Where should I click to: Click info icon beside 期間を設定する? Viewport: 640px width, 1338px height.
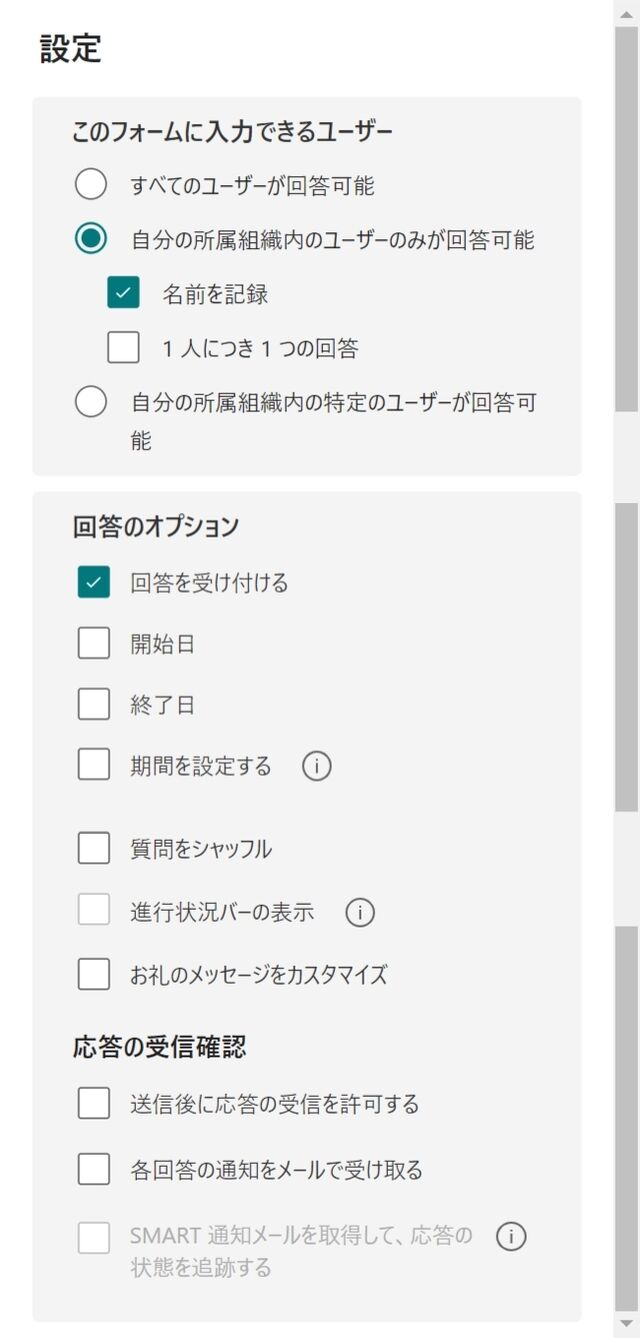click(316, 766)
